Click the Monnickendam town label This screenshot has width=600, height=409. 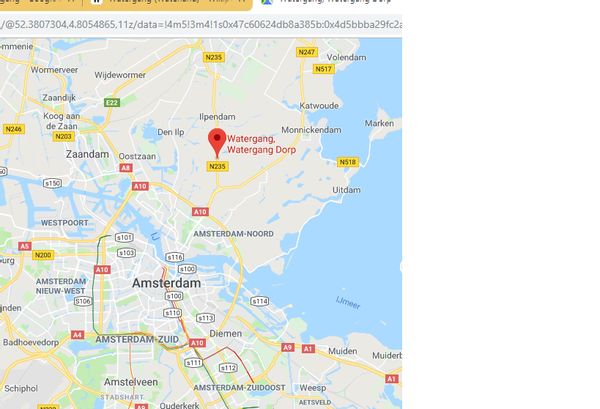pos(311,130)
